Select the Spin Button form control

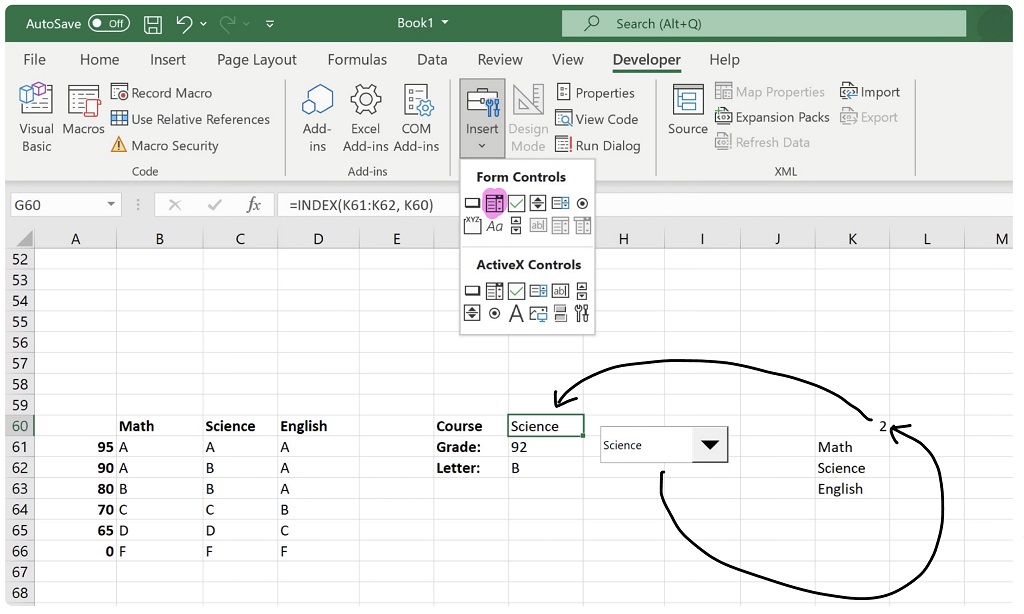[538, 203]
